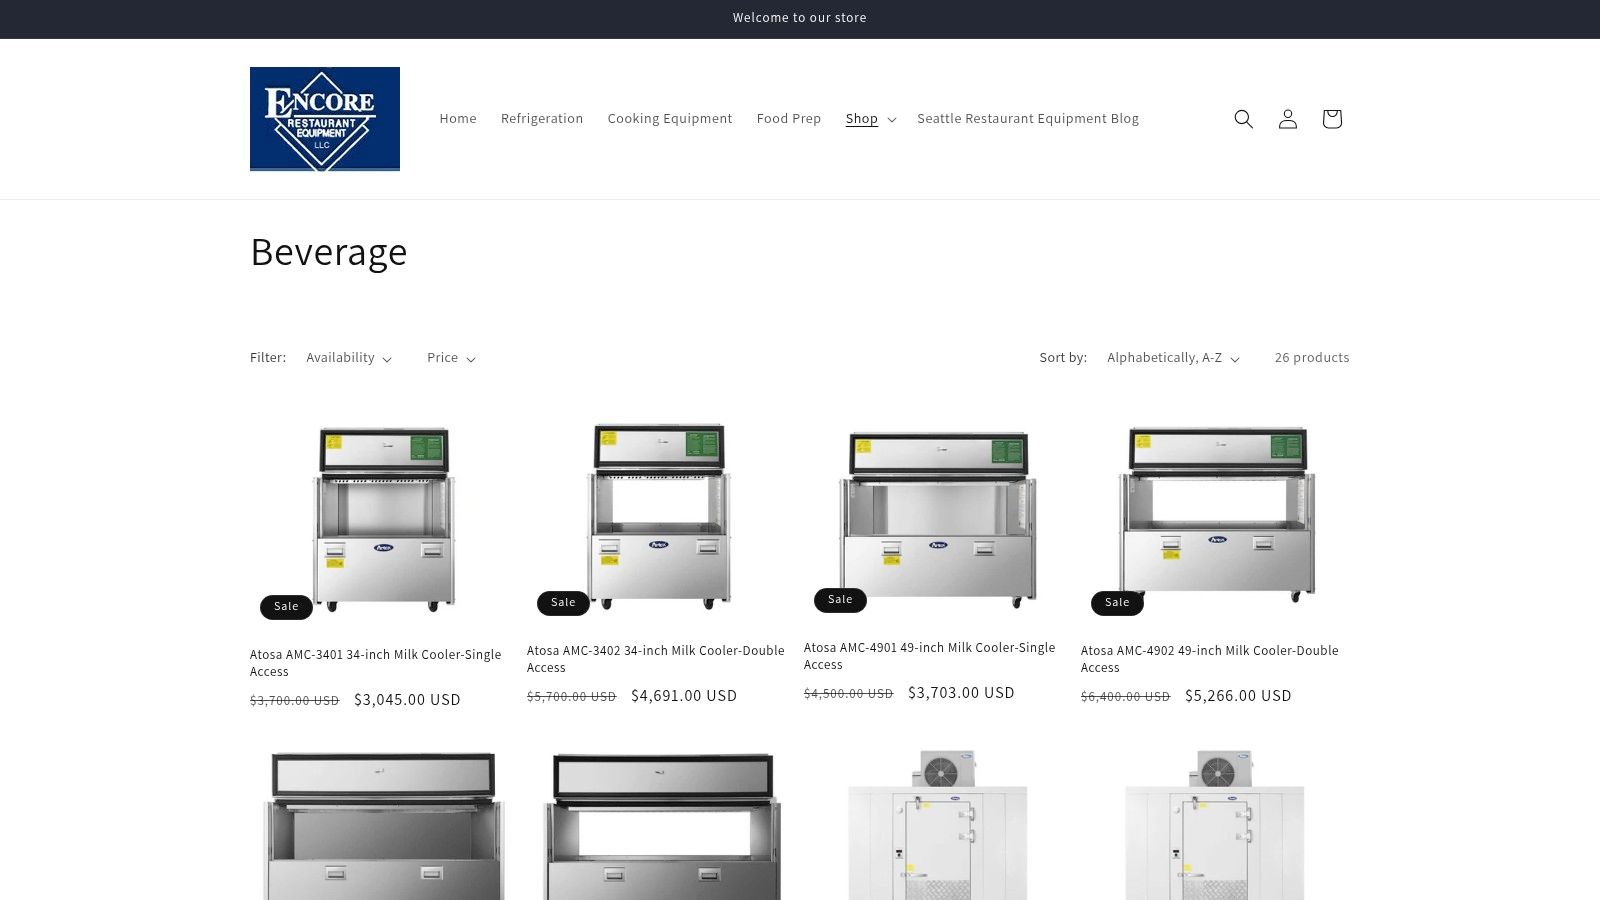This screenshot has width=1600, height=900.
Task: Open Atosa AMC-3402 34-inch Milk Cooler link
Action: (x=656, y=659)
